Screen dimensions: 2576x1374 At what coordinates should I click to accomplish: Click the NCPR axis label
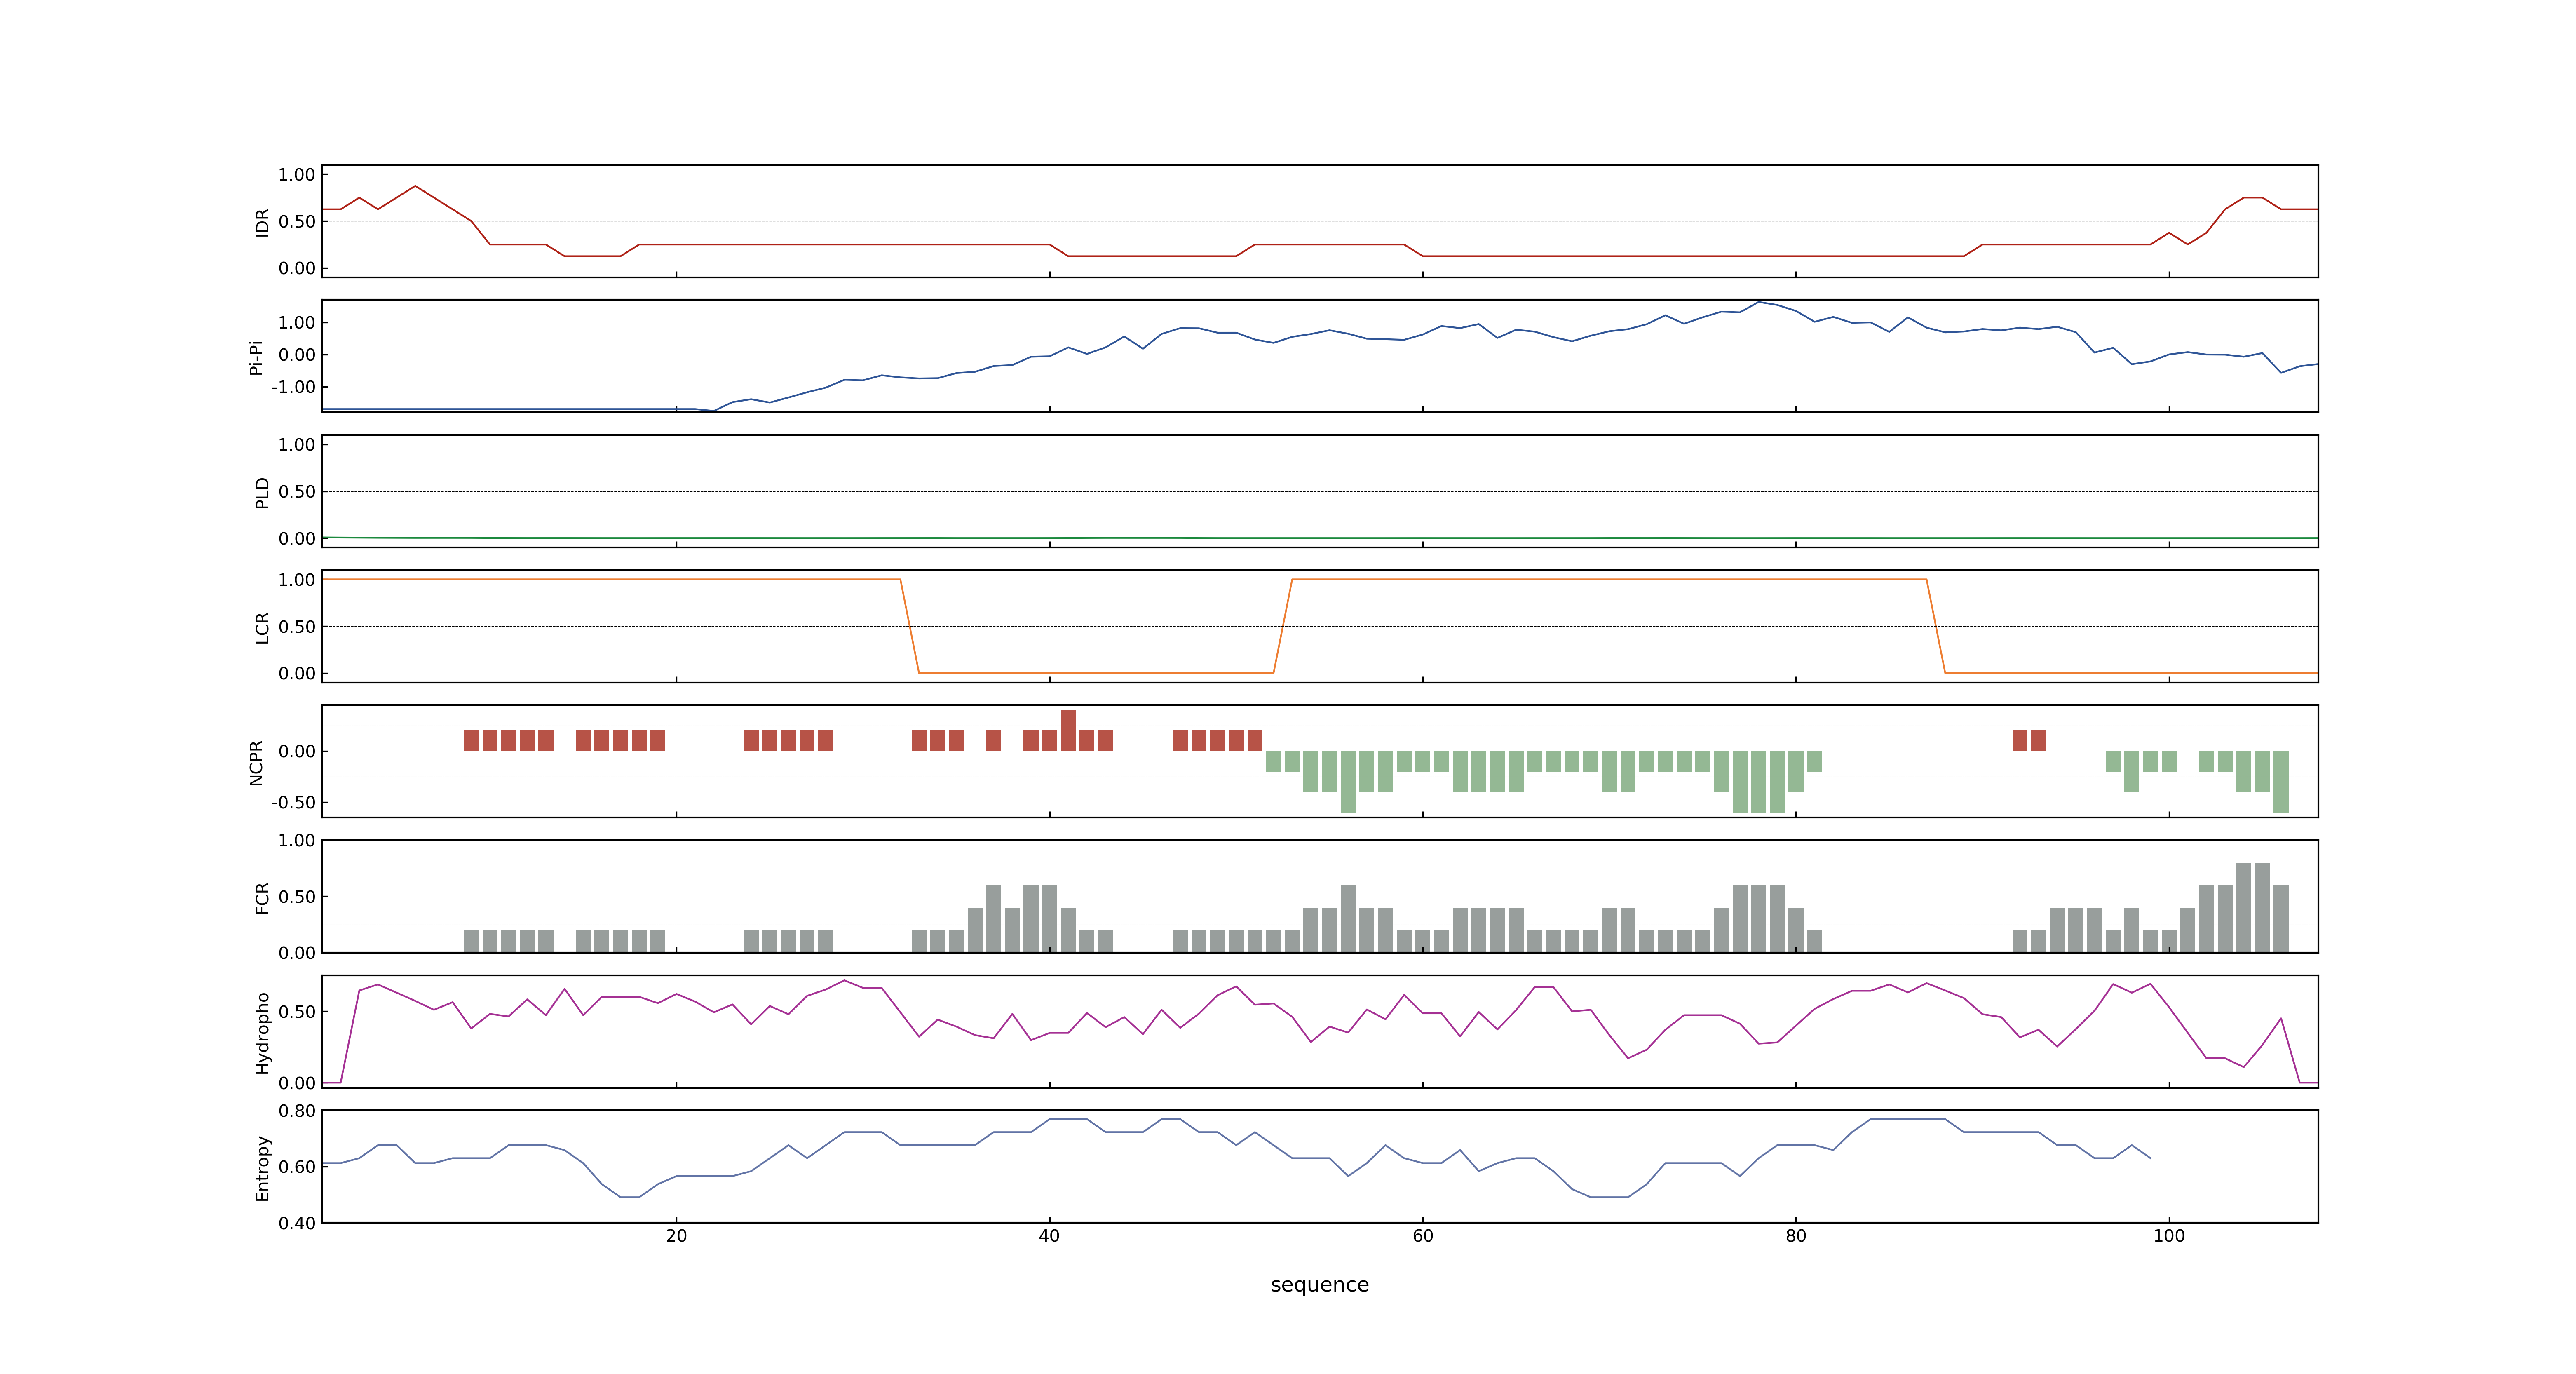tap(256, 763)
